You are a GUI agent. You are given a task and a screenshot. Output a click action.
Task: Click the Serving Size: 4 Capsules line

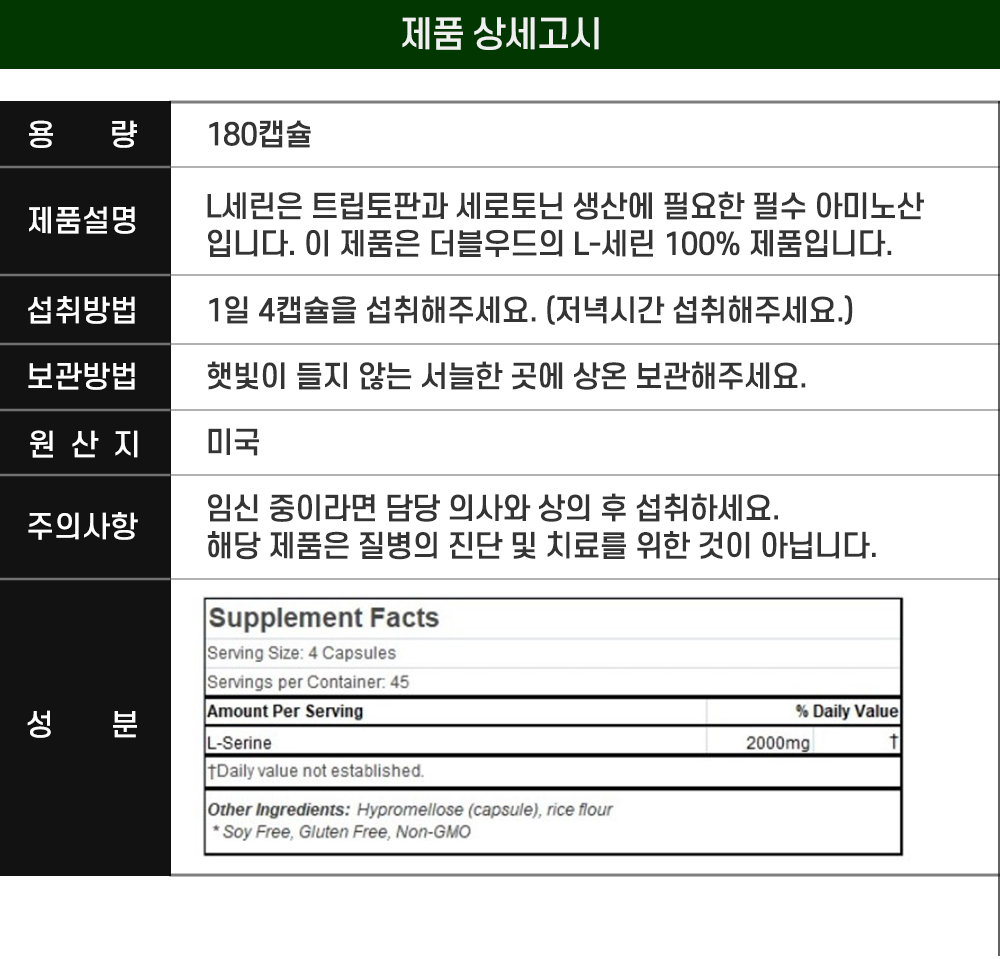click(x=301, y=653)
